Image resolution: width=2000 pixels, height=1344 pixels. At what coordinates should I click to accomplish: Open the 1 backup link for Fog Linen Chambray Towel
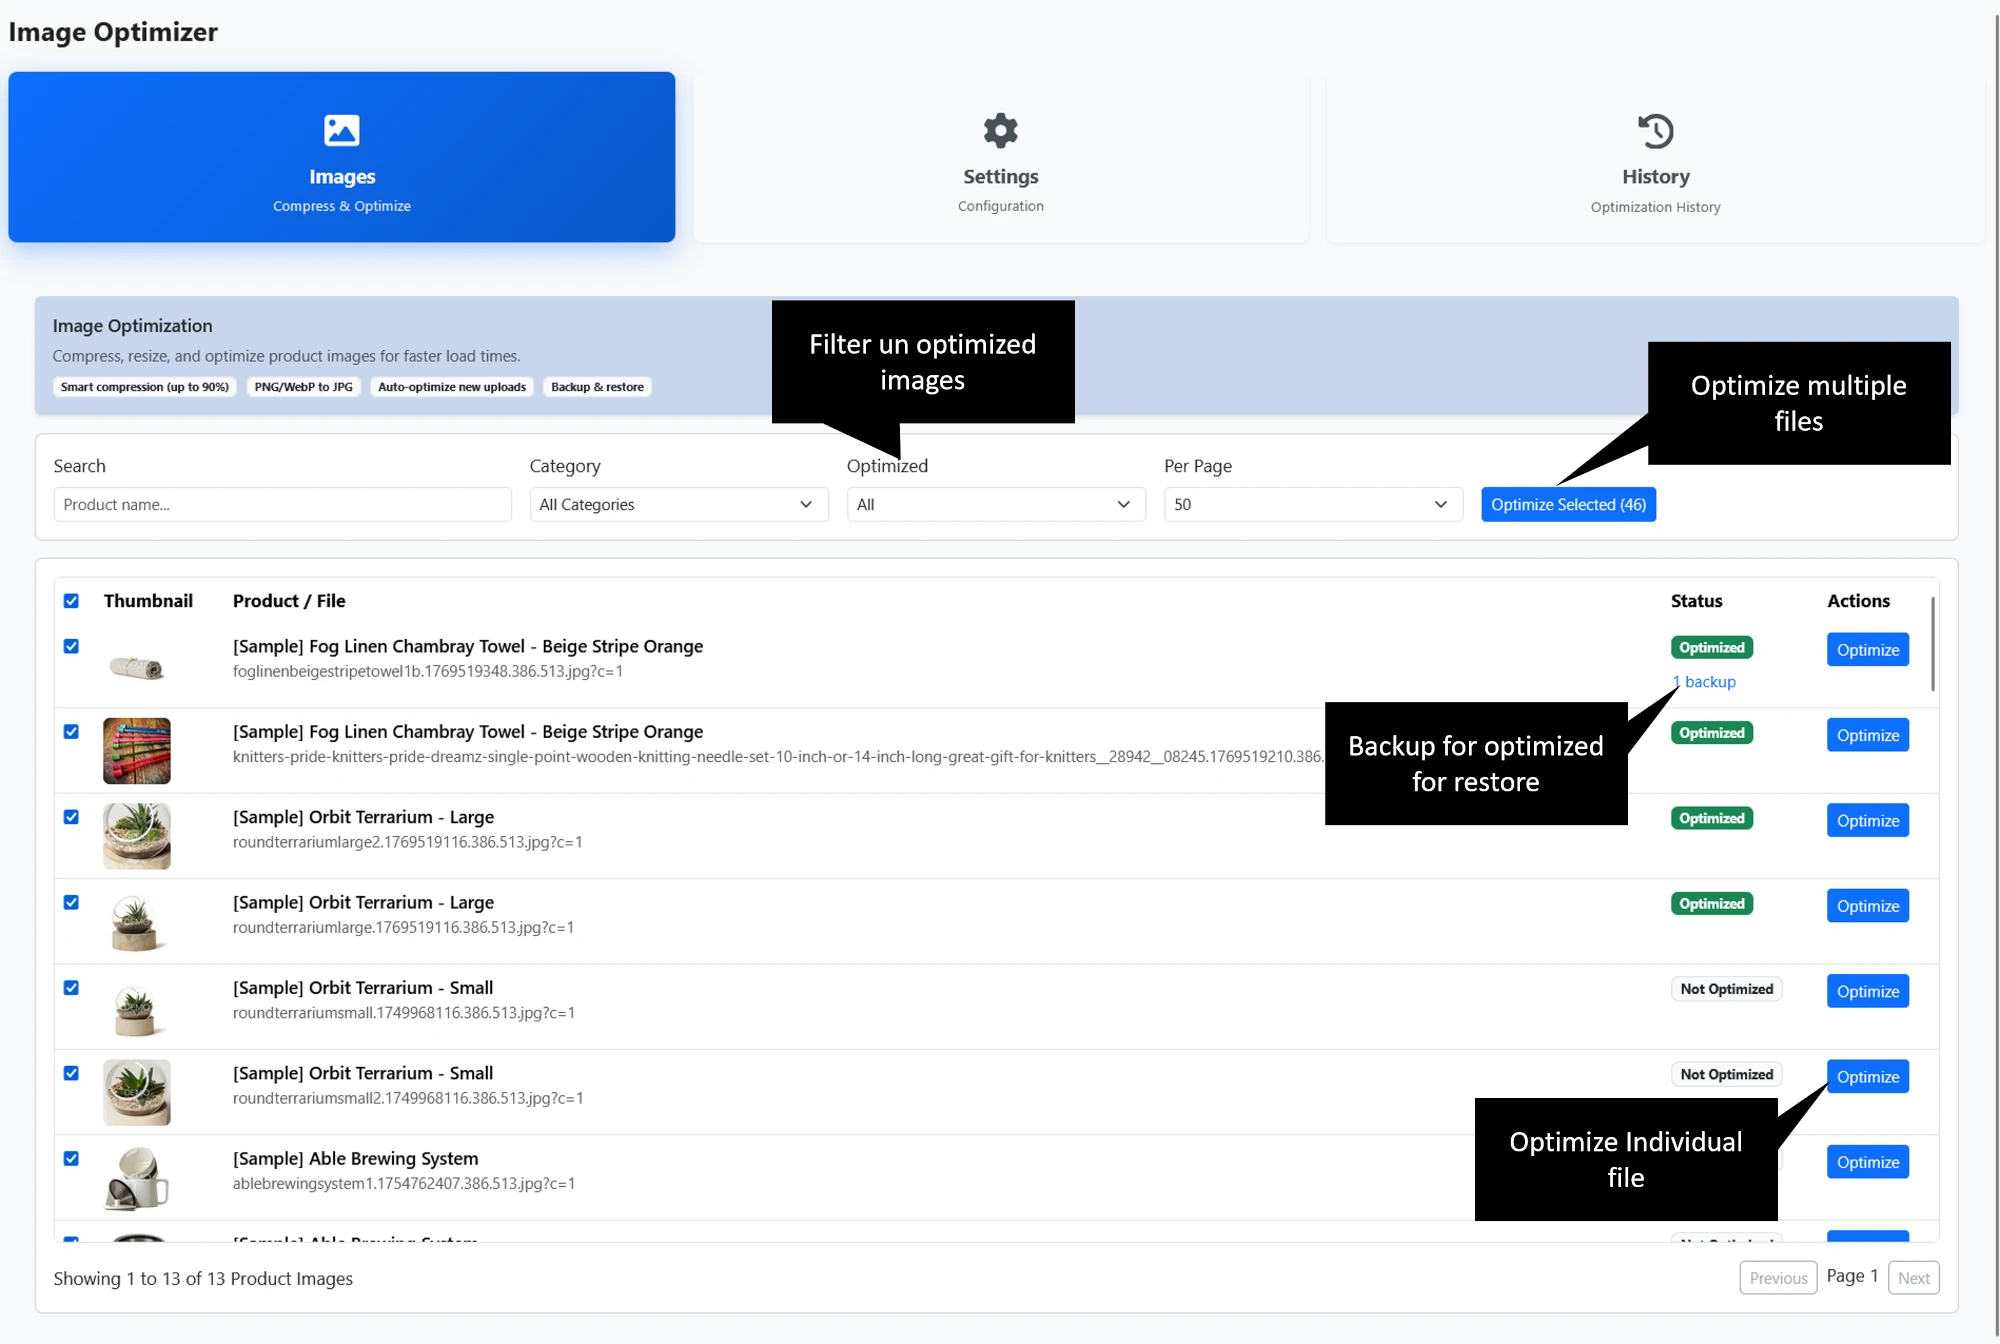[x=1704, y=681]
